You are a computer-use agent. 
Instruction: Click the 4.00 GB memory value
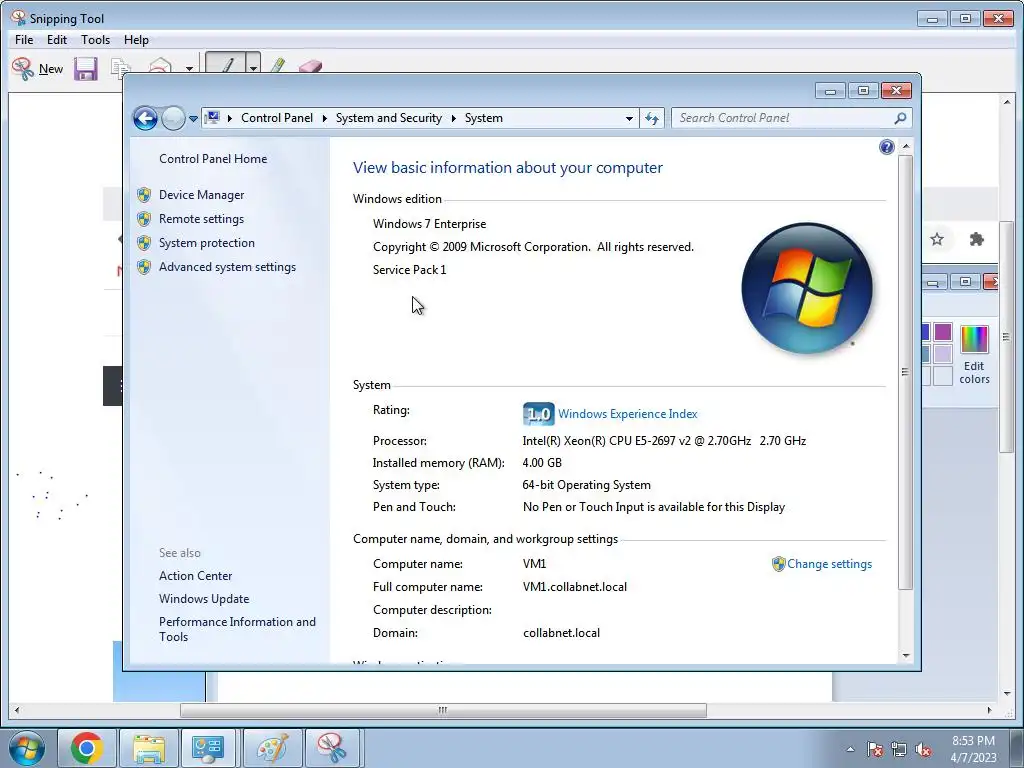pyautogui.click(x=542, y=463)
